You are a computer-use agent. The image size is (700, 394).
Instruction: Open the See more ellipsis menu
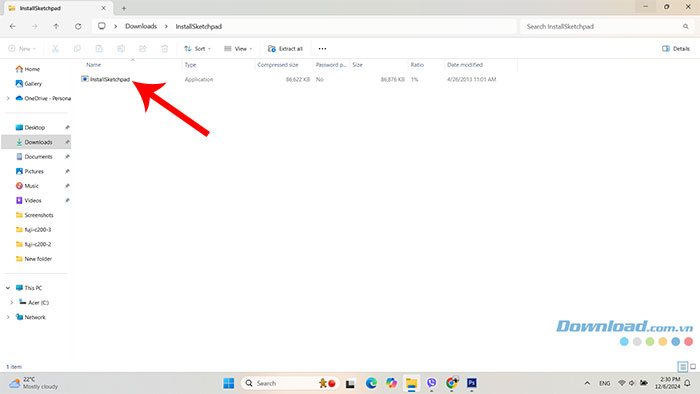click(x=322, y=49)
